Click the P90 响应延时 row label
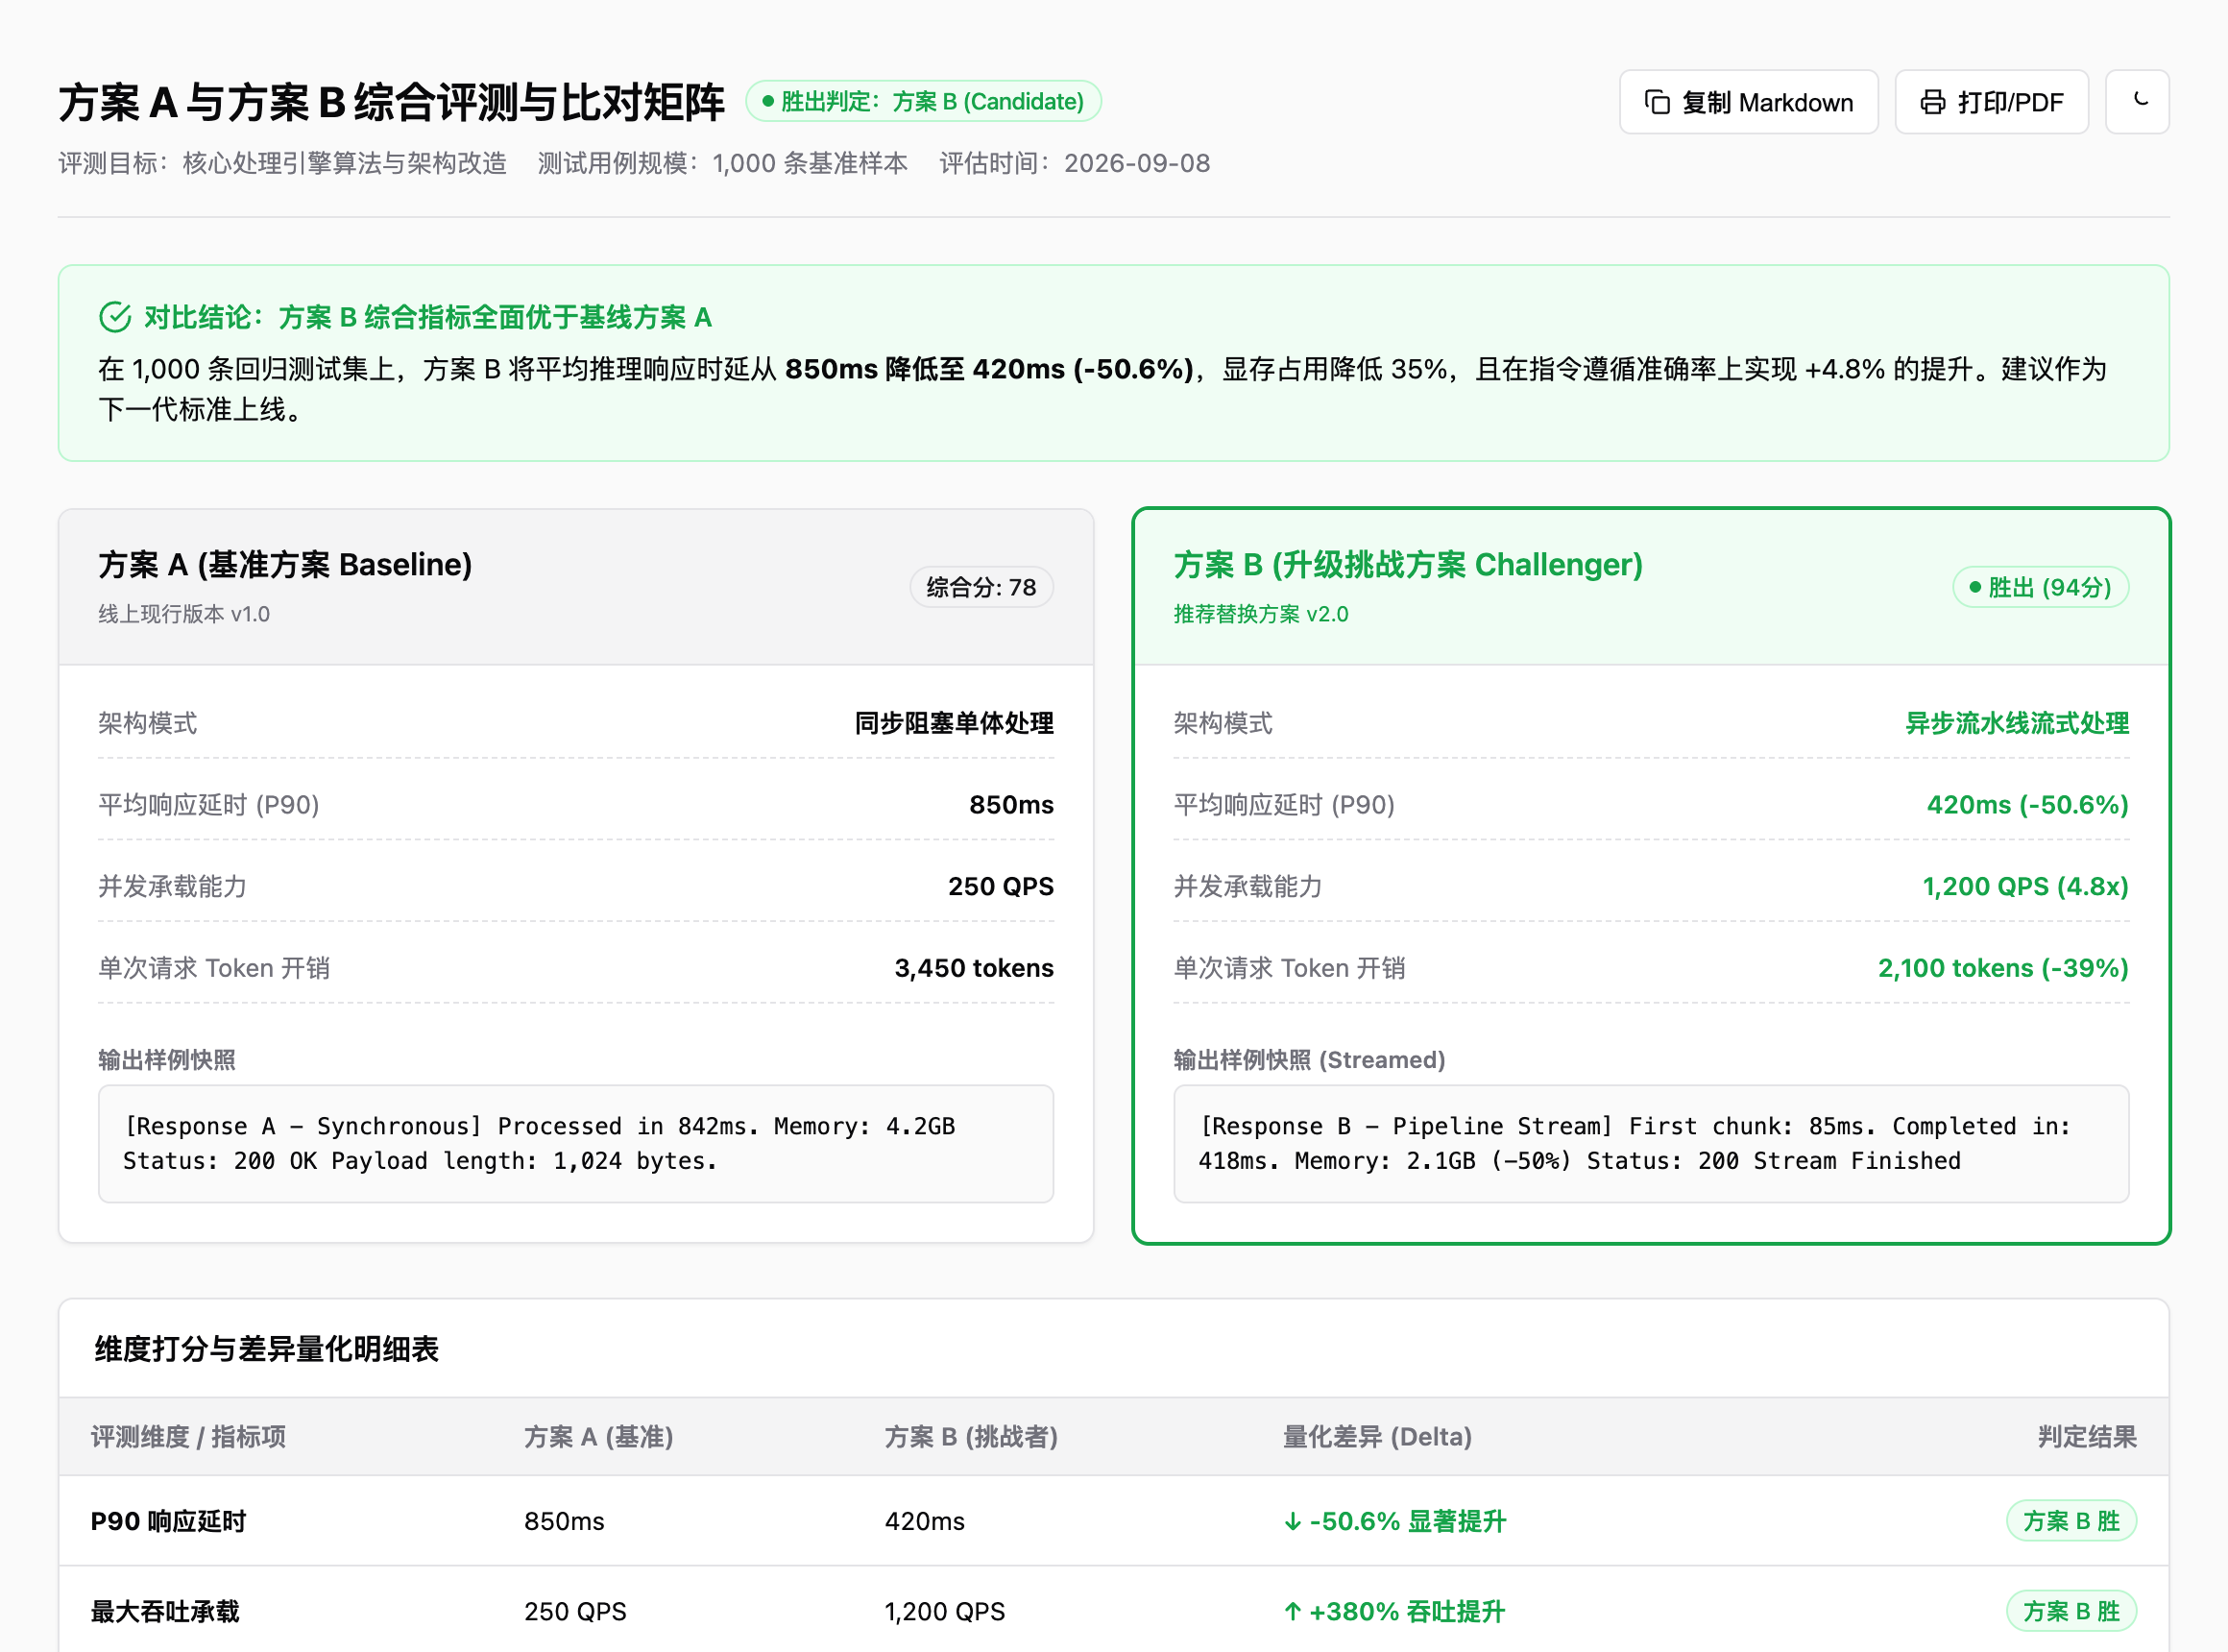The width and height of the screenshot is (2228, 1652). coord(168,1521)
